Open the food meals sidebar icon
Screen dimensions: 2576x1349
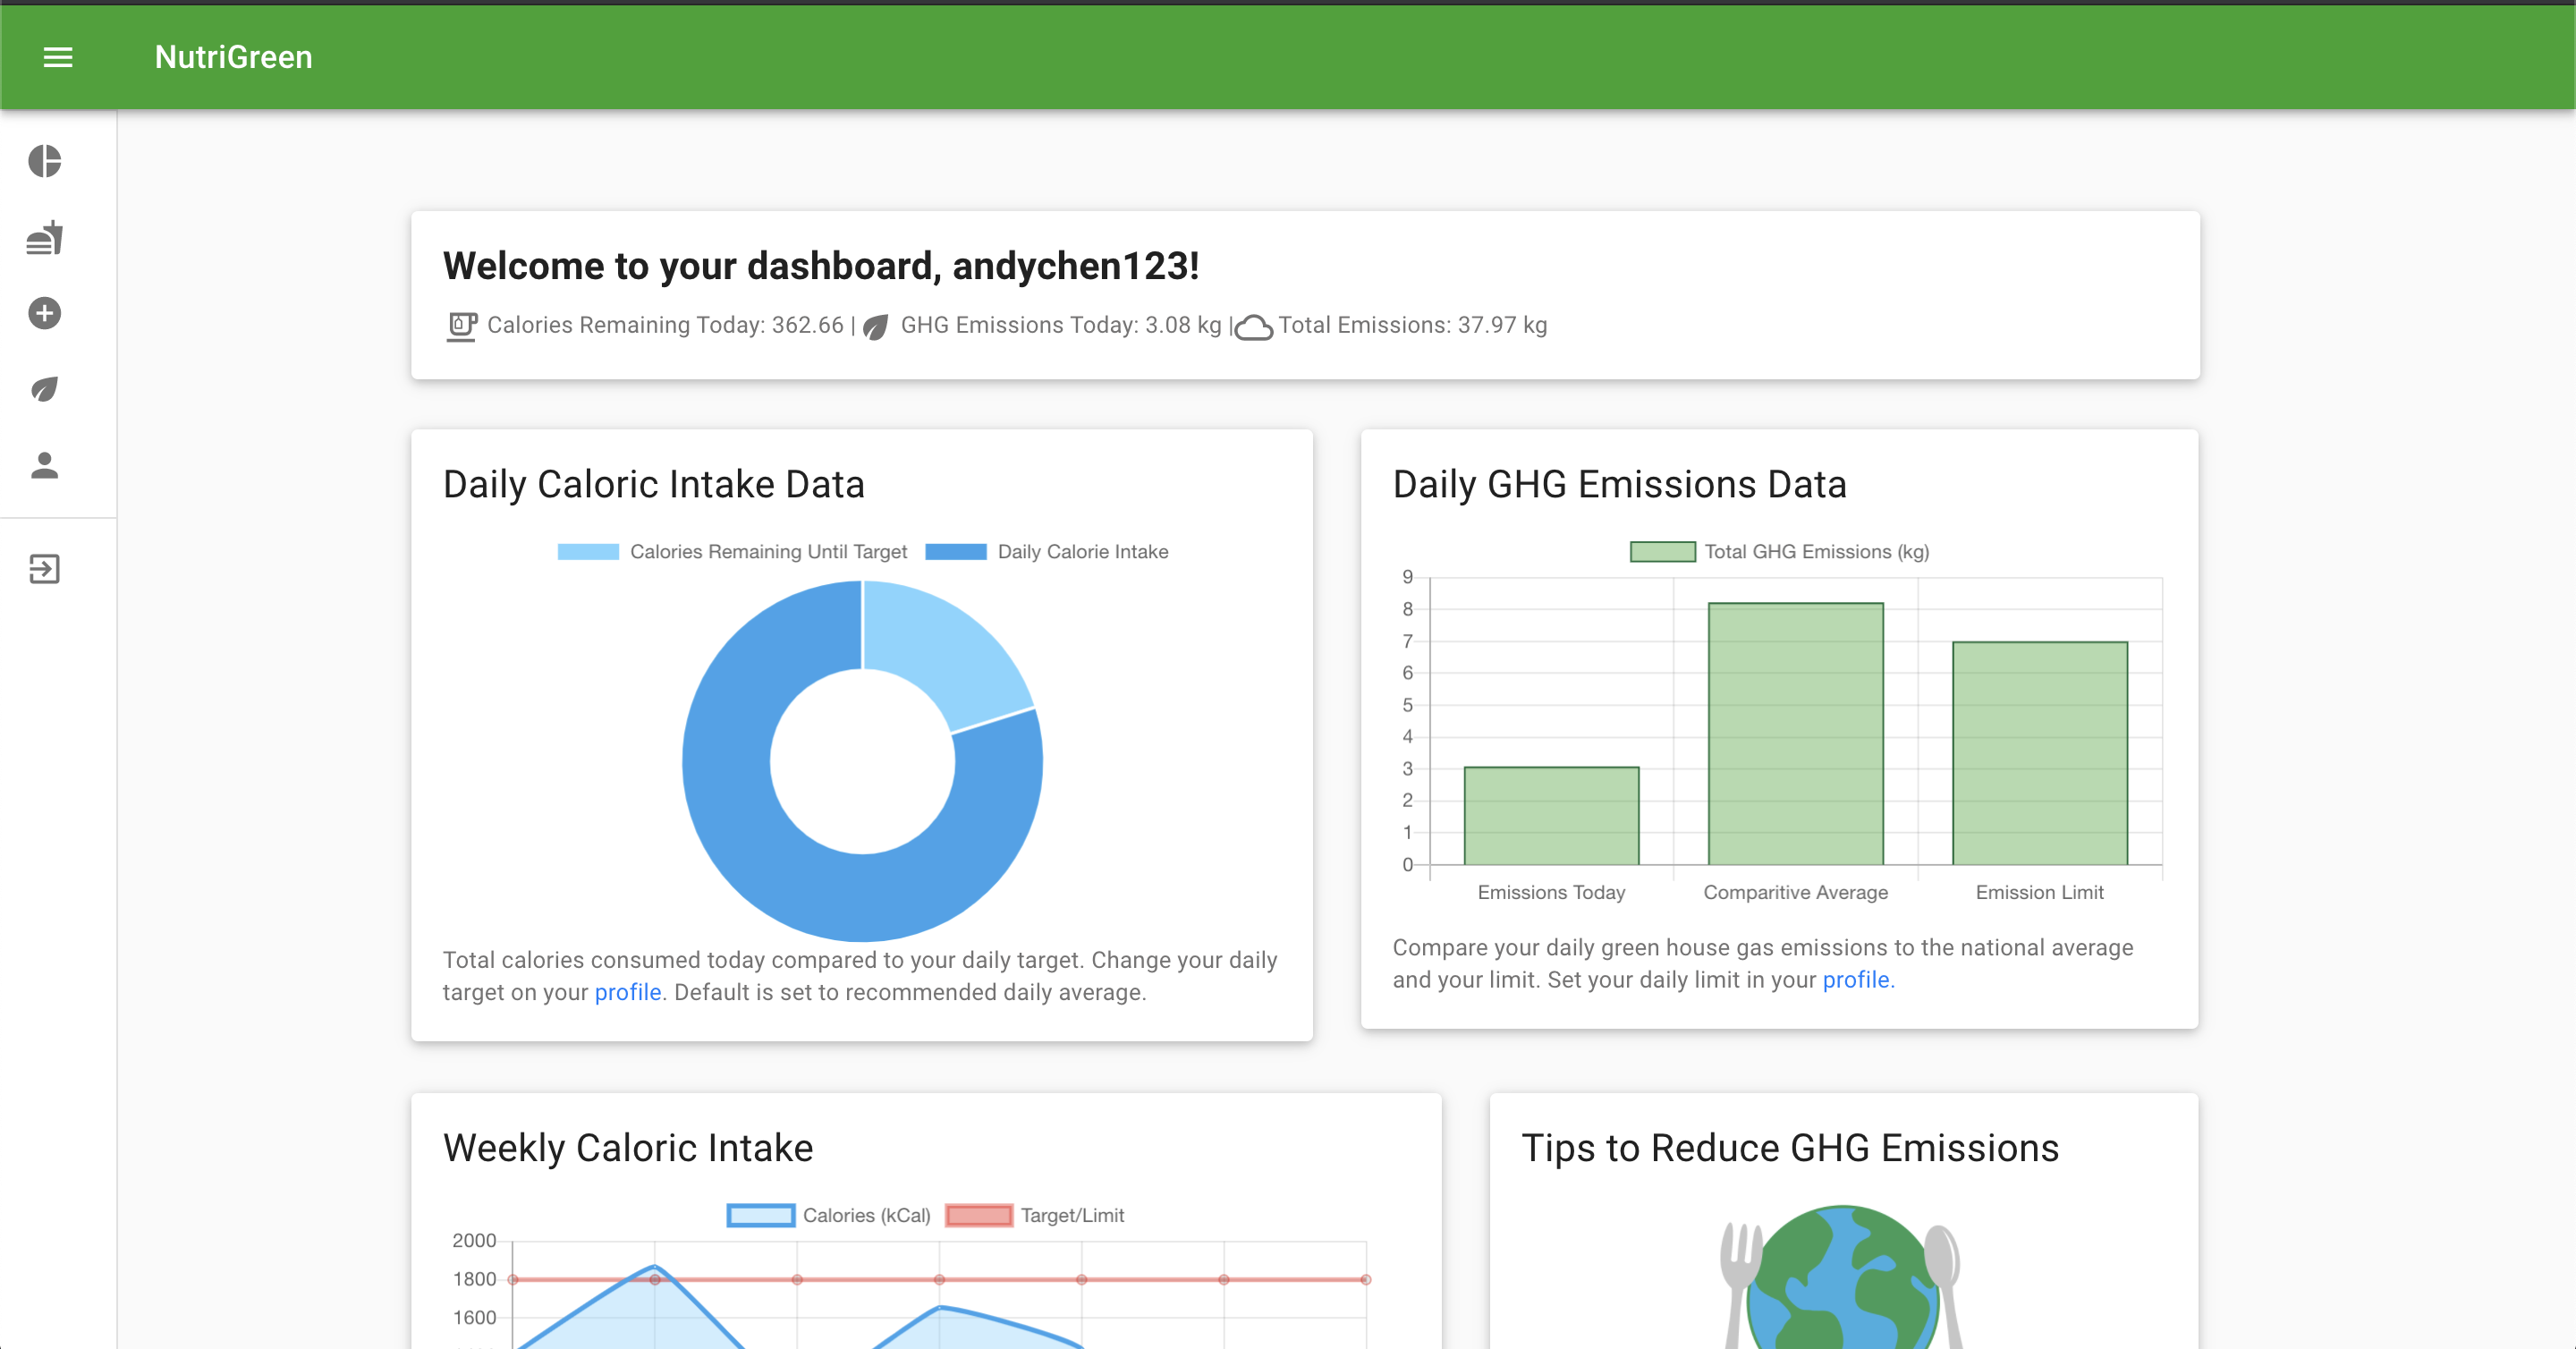pyautogui.click(x=45, y=238)
